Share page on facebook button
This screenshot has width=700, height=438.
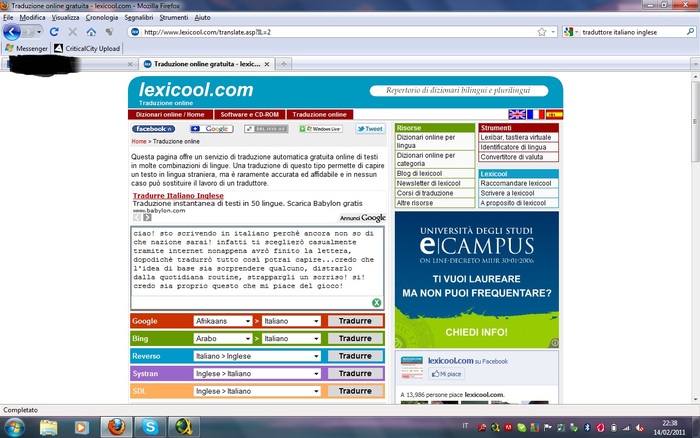[x=153, y=129]
